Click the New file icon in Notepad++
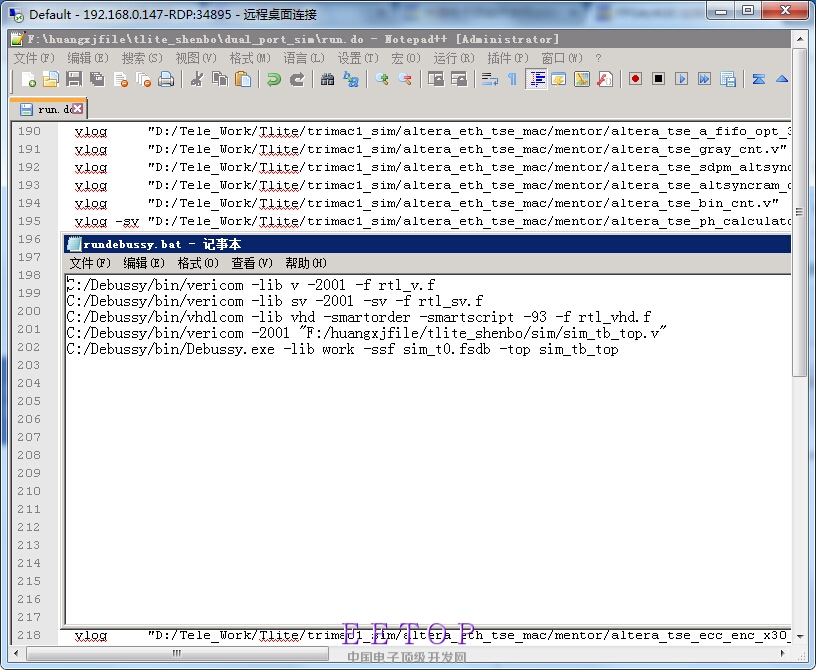 (28, 79)
